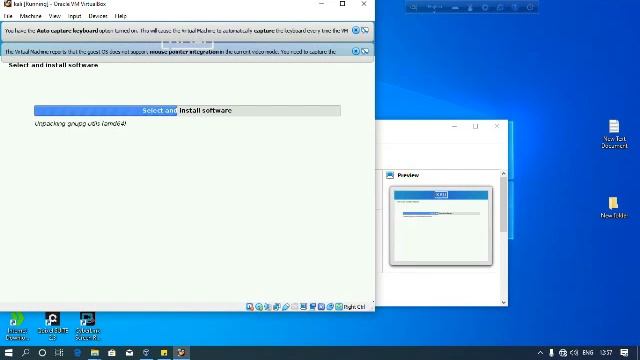Click the vertical scrollbar thumb in Manager window
Image resolution: width=640 pixels, height=360 pixels.
503,205
